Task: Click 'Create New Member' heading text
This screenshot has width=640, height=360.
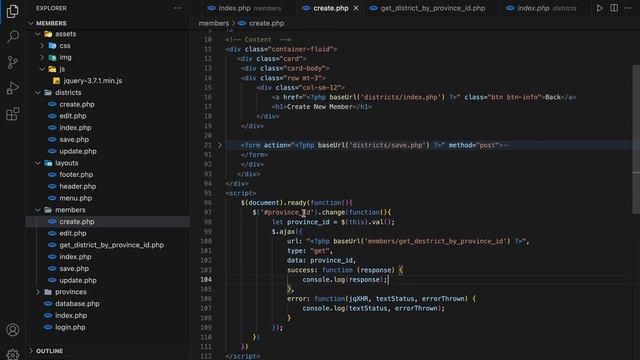Action: pos(320,107)
